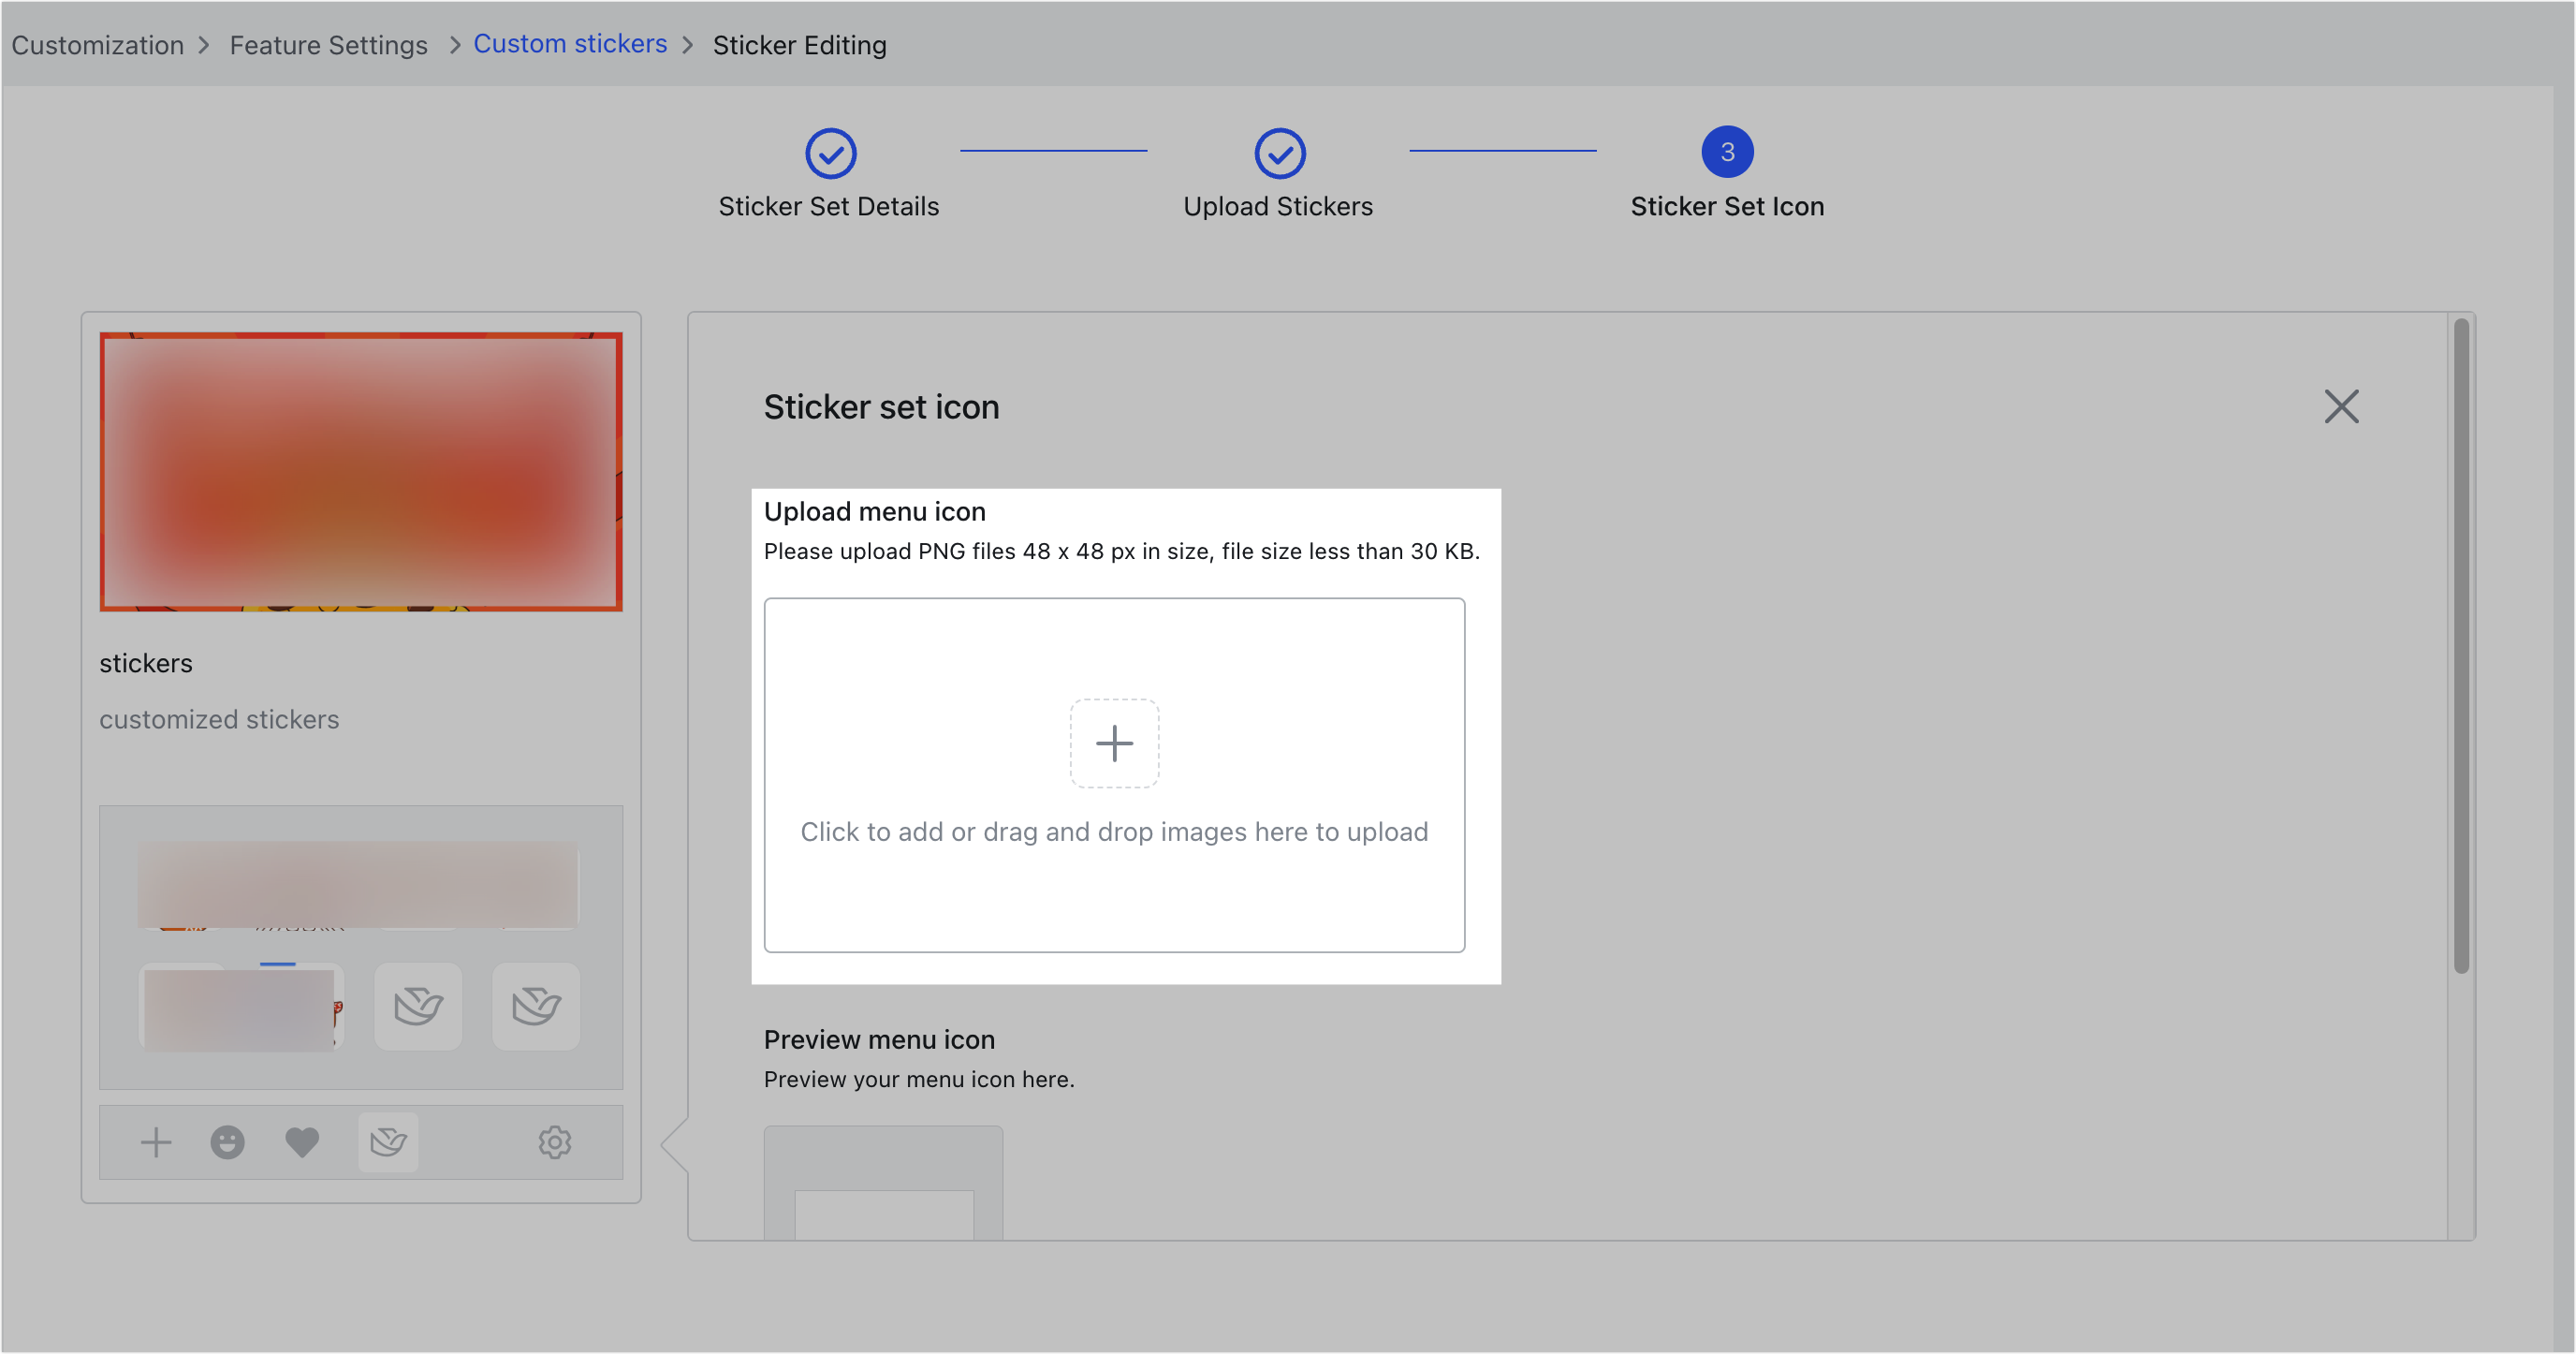Select the plus icon in the sticker bar preview

tap(156, 1142)
